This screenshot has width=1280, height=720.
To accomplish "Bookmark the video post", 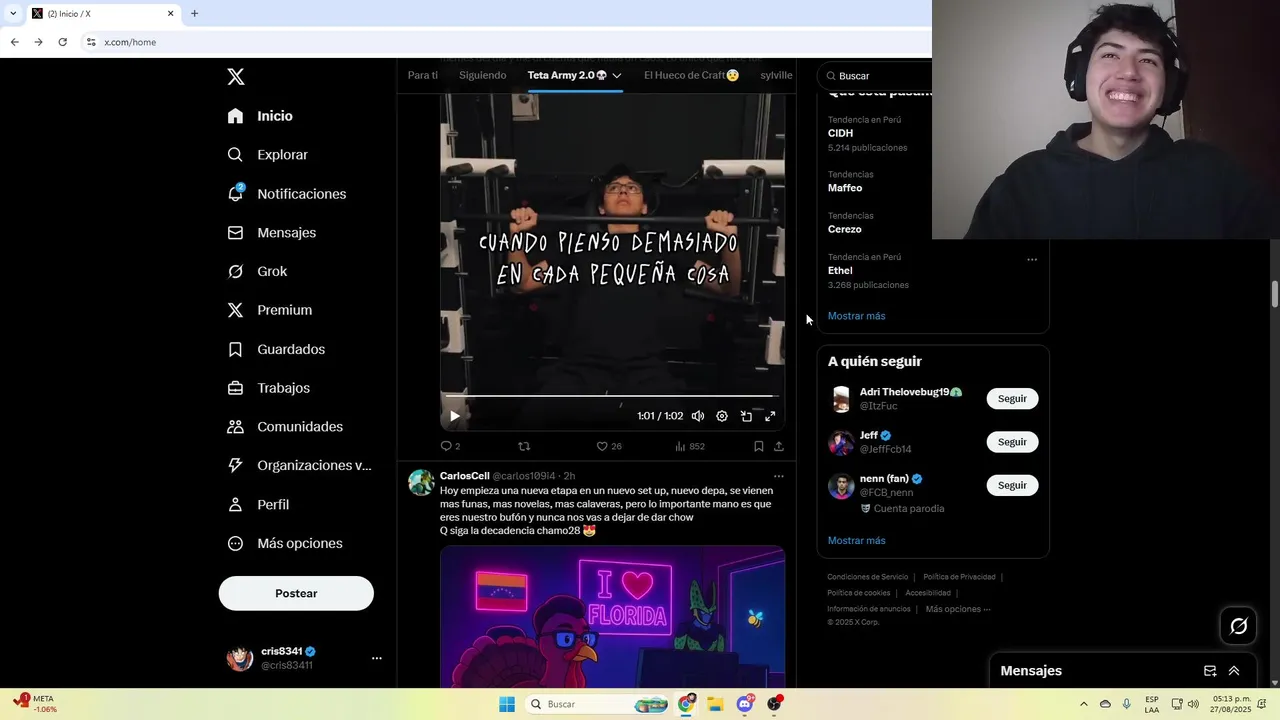I will click(x=759, y=446).
